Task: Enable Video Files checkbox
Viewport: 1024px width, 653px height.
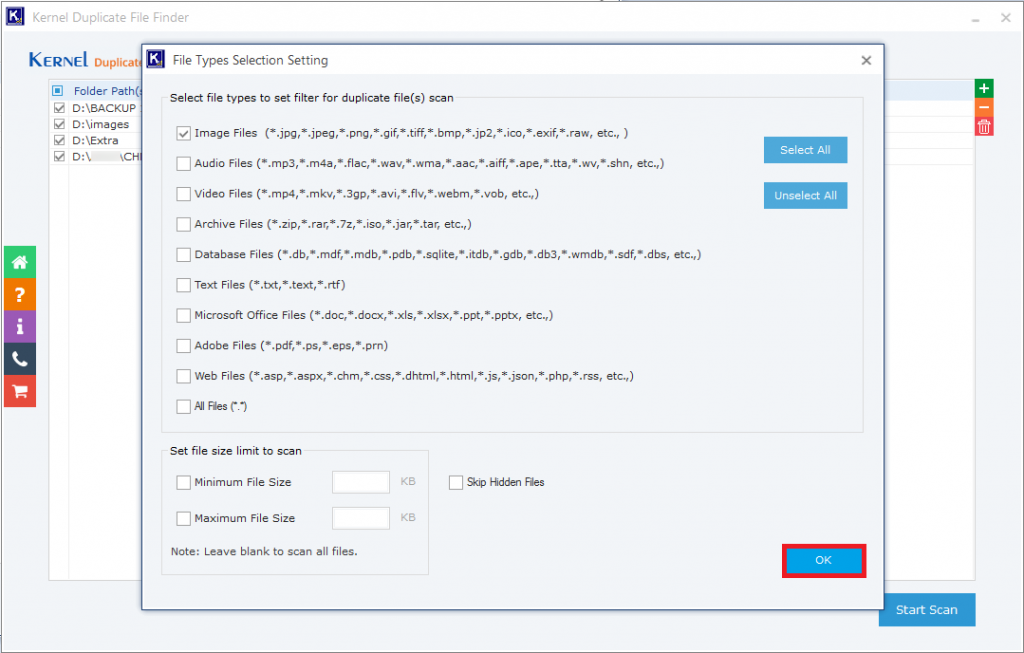Action: pyautogui.click(x=184, y=194)
